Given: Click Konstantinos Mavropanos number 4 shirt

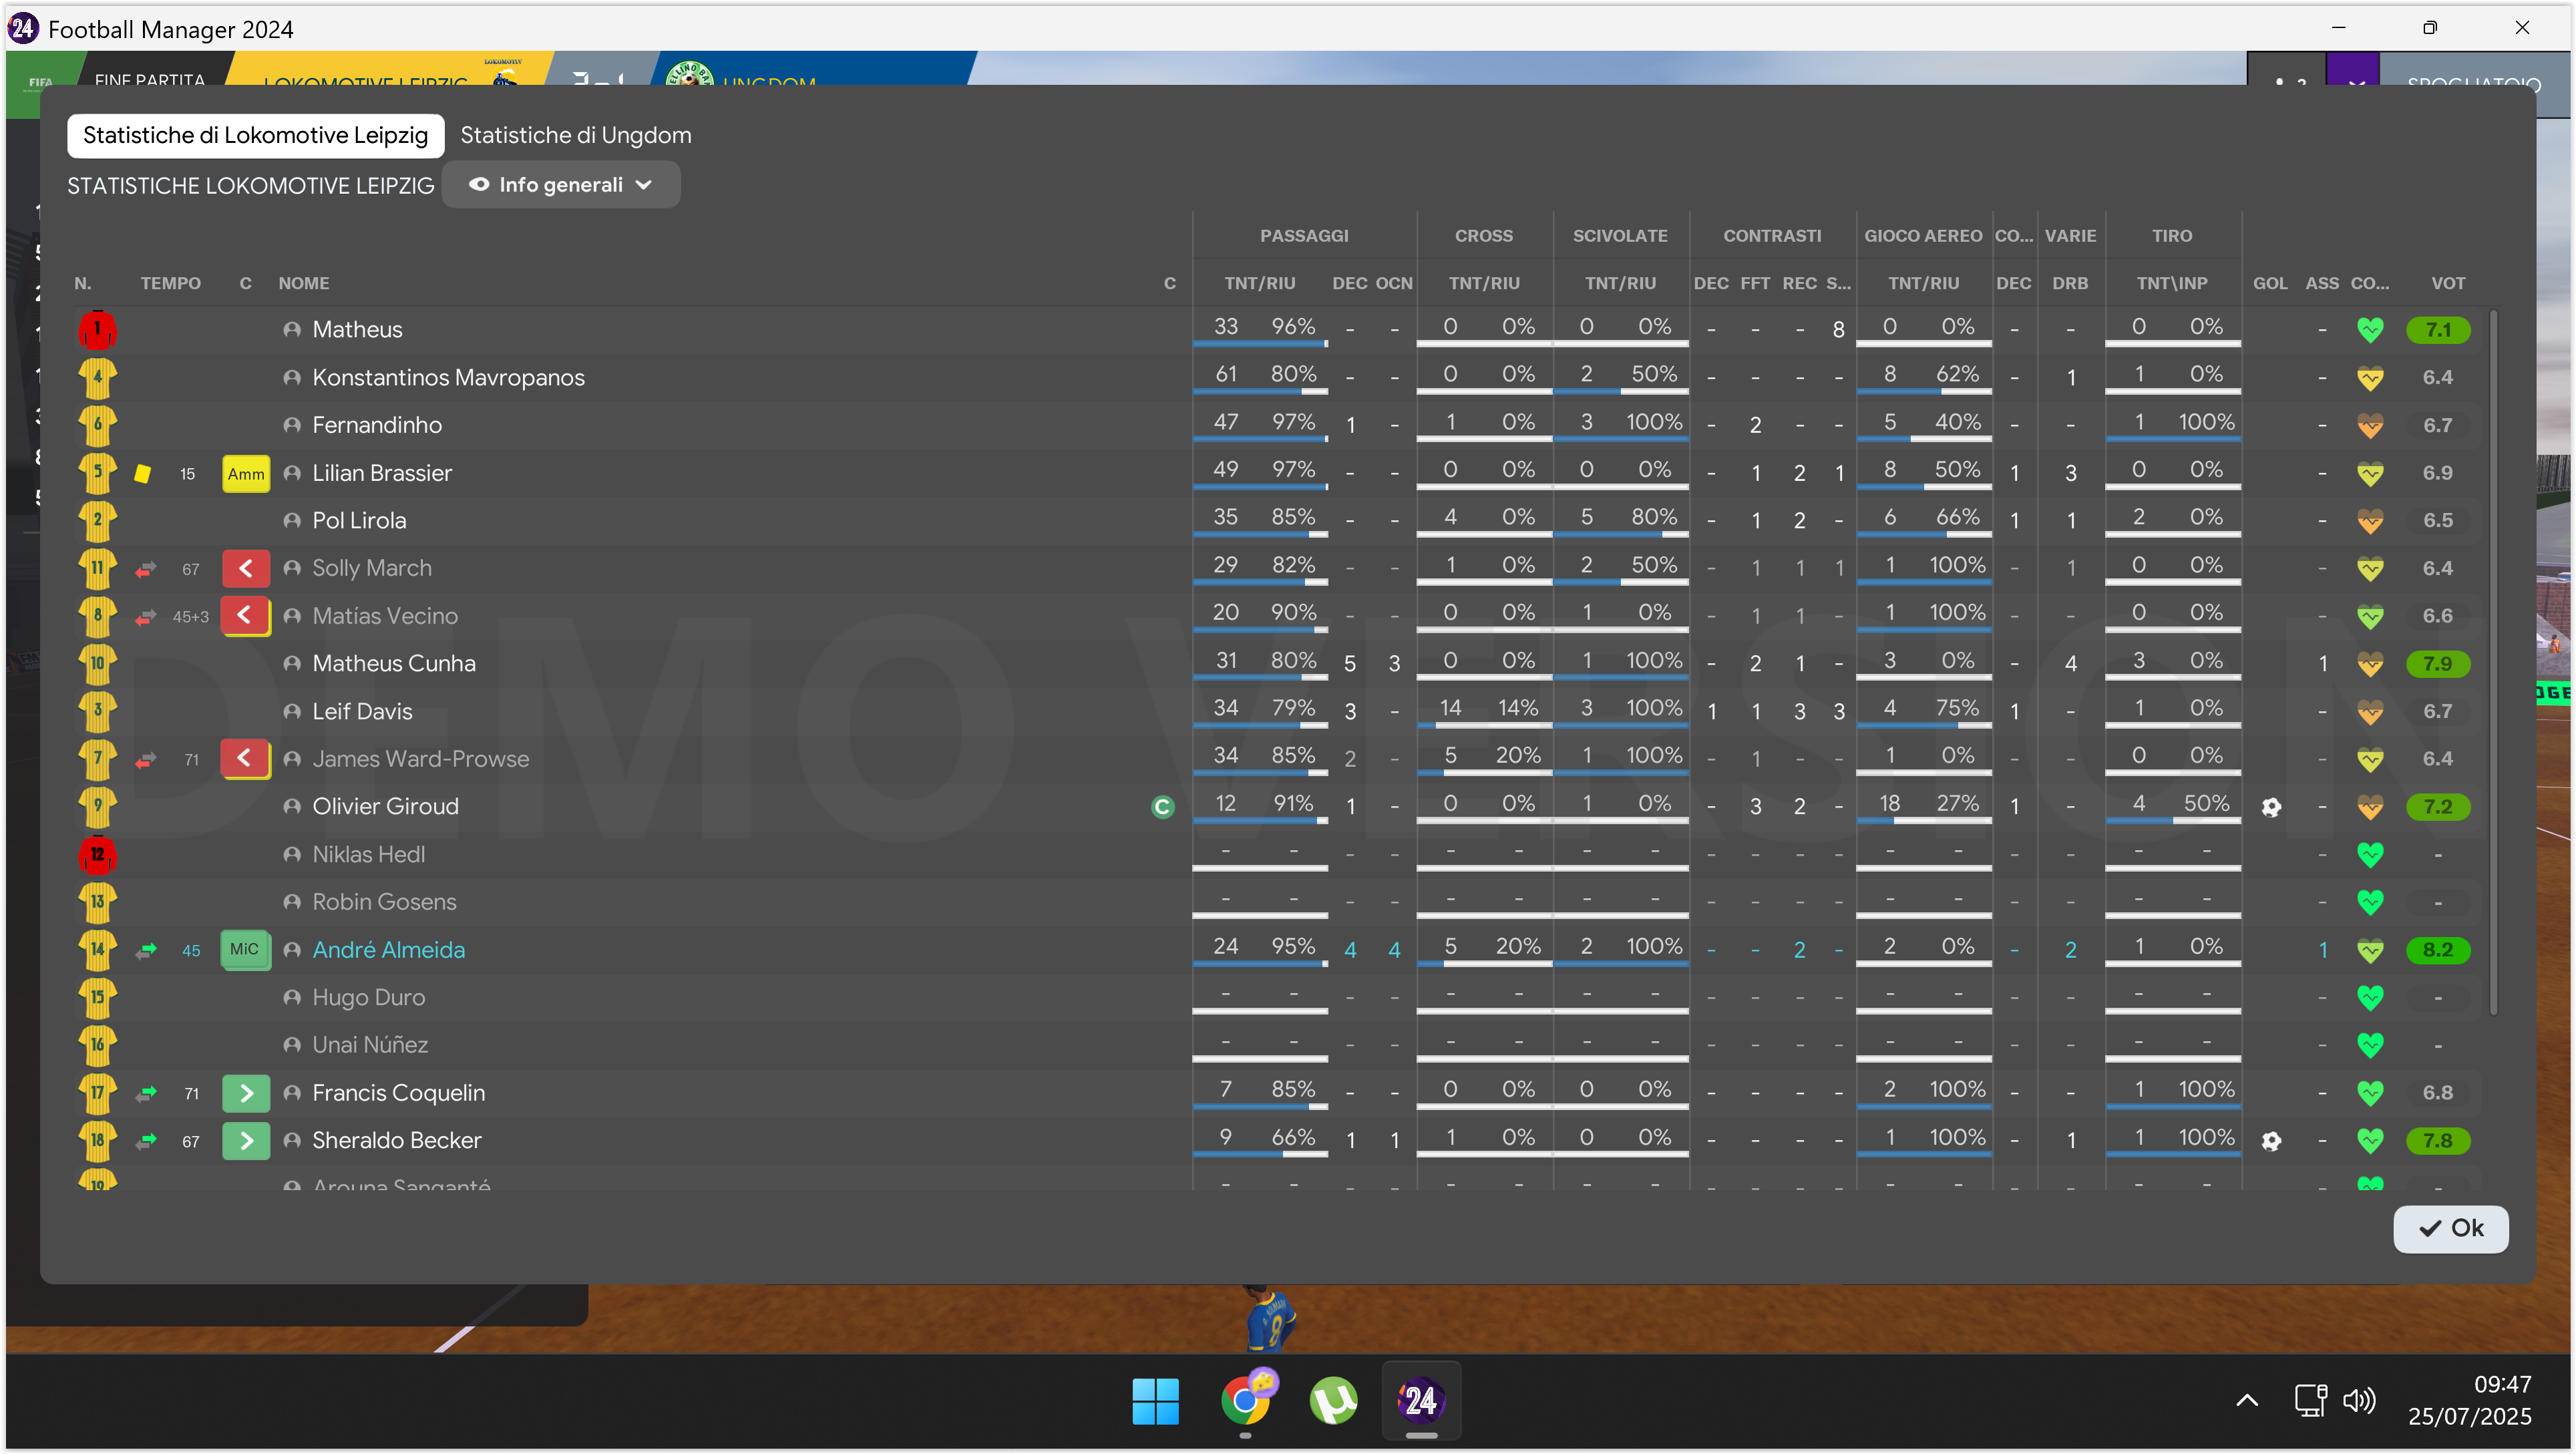Looking at the screenshot, I should click(x=97, y=378).
